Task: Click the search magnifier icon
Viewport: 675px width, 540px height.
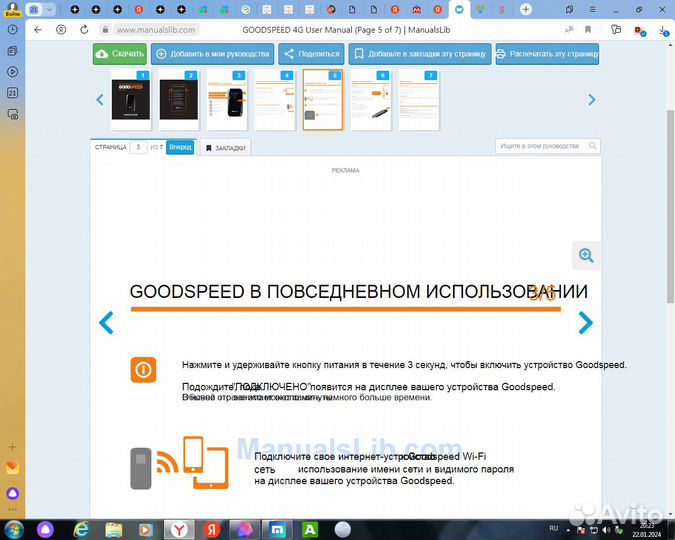Action: pos(593,146)
